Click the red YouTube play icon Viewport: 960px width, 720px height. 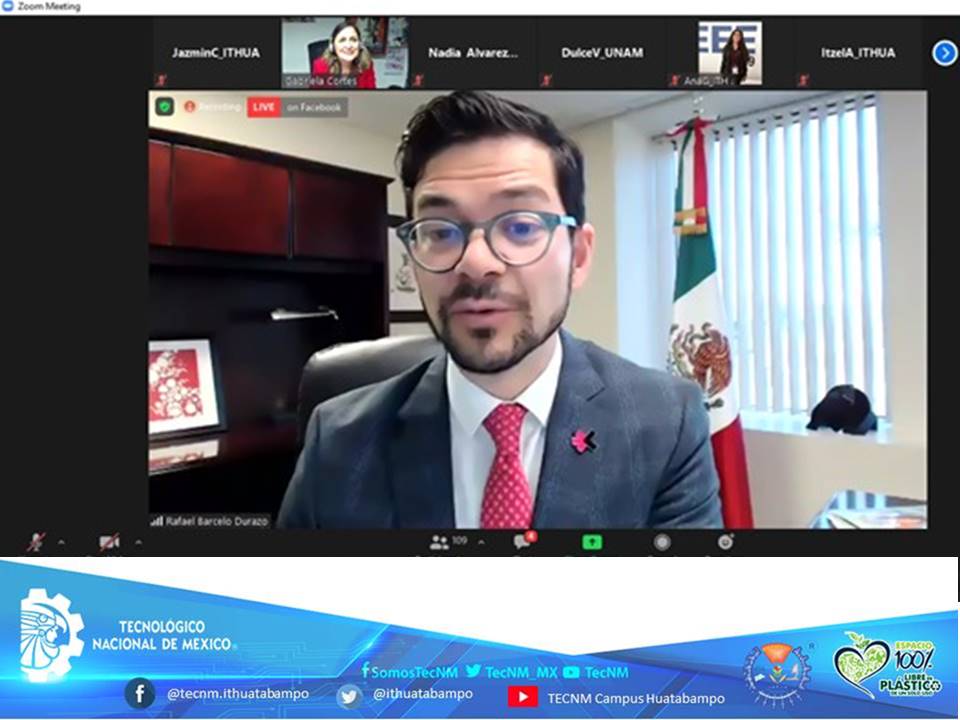pos(523,697)
